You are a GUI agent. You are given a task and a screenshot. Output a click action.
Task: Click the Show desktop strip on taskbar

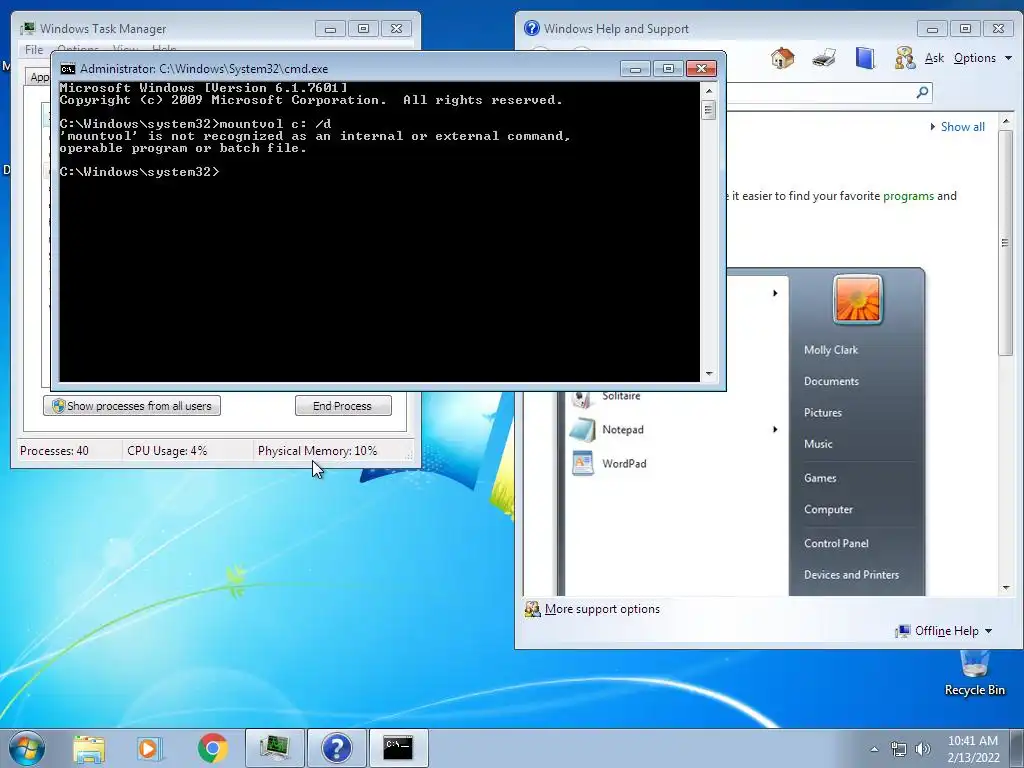(x=1017, y=748)
